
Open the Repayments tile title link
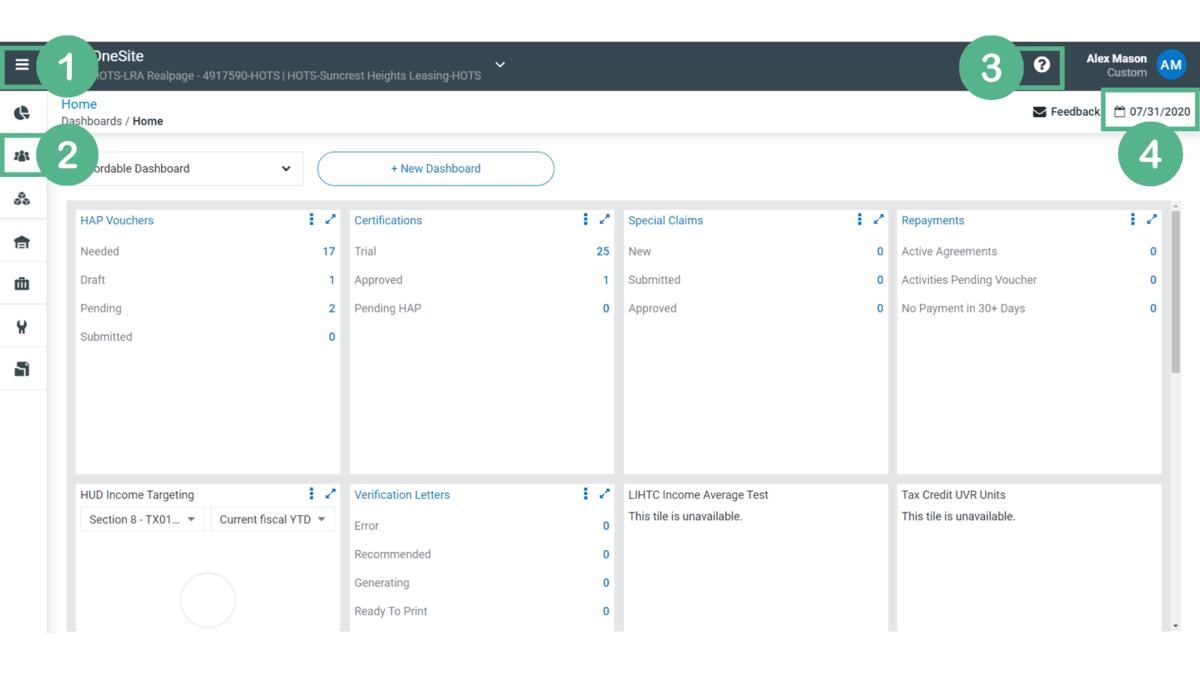pyautogui.click(x=933, y=221)
